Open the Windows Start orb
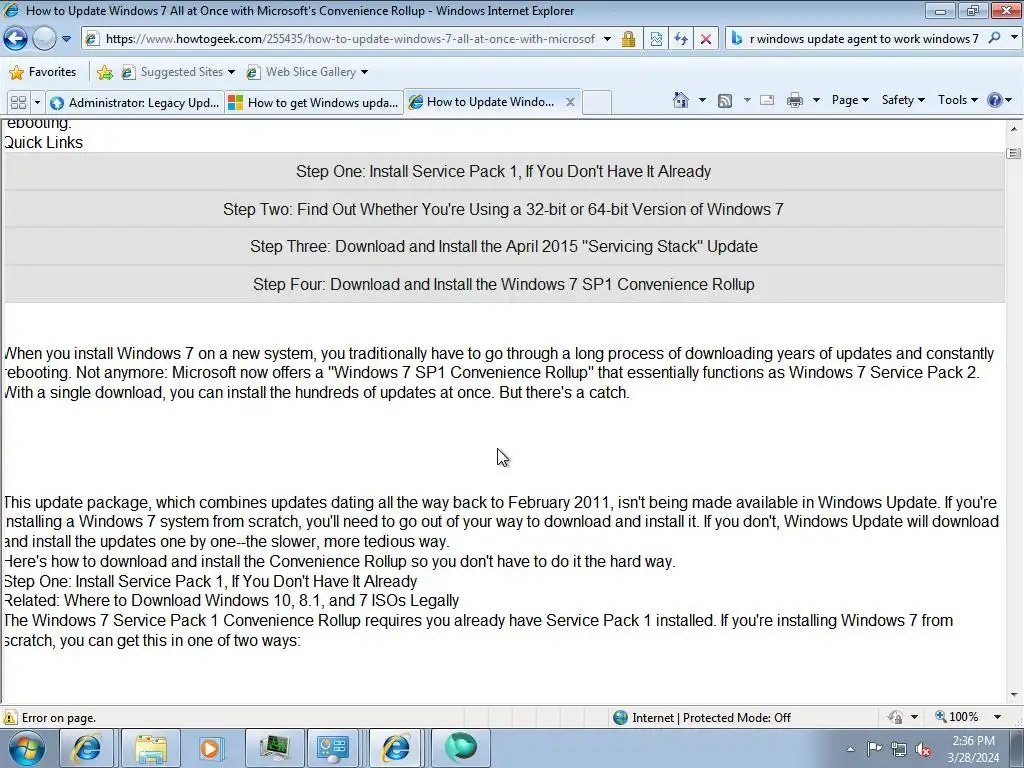 click(27, 748)
